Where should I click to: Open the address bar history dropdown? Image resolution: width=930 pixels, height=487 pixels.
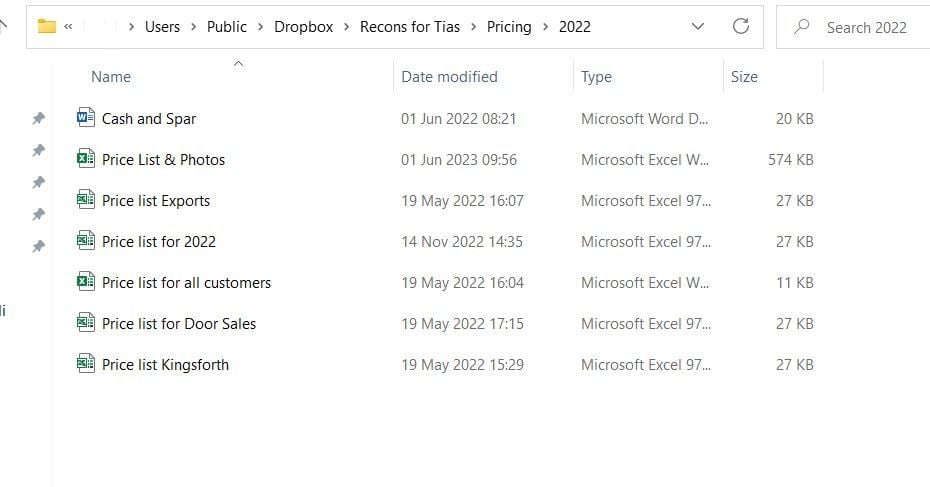tap(698, 27)
